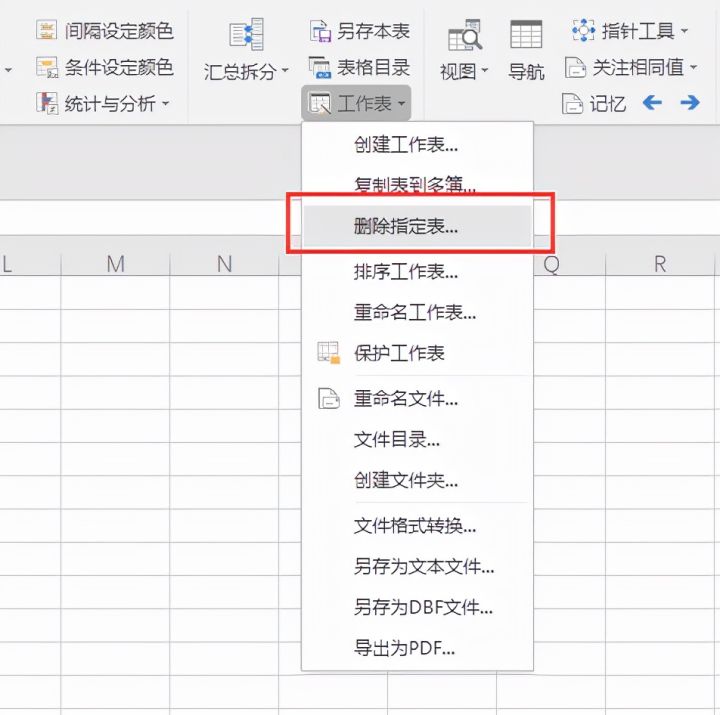Select 删除指定表... menu entry
Screen dimensions: 720x715
(x=417, y=226)
